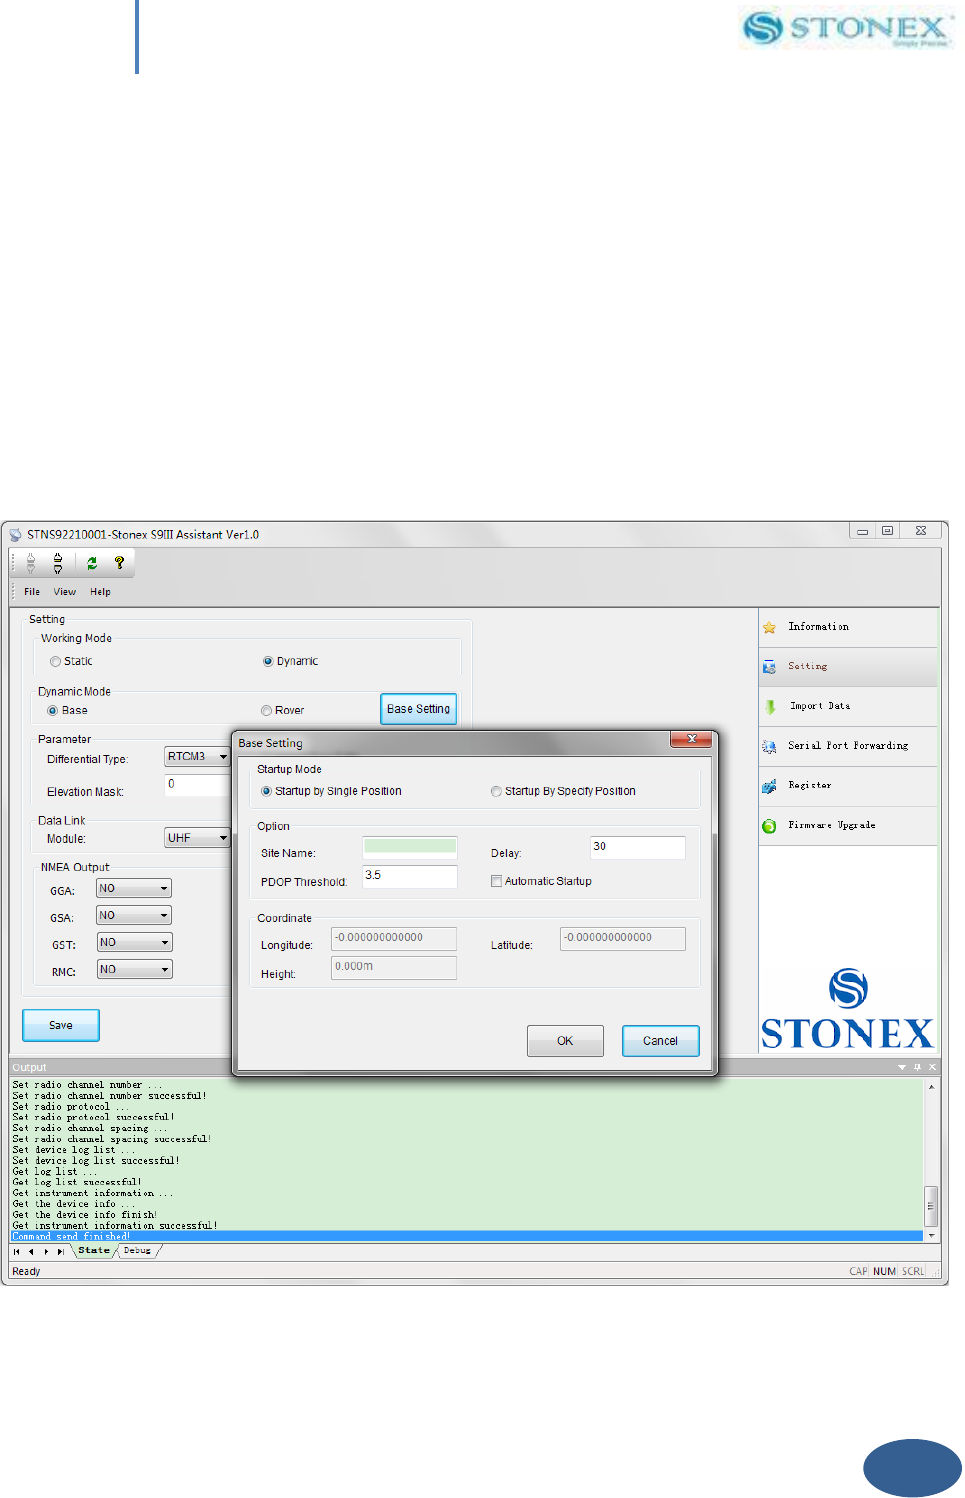Enable the Automatic Startup checkbox

coord(496,881)
